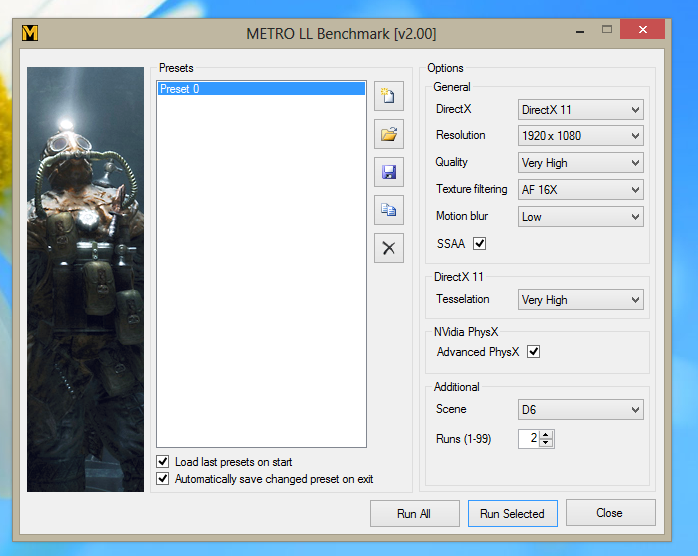Toggle the SSAA checkbox
The image size is (698, 556).
[479, 244]
